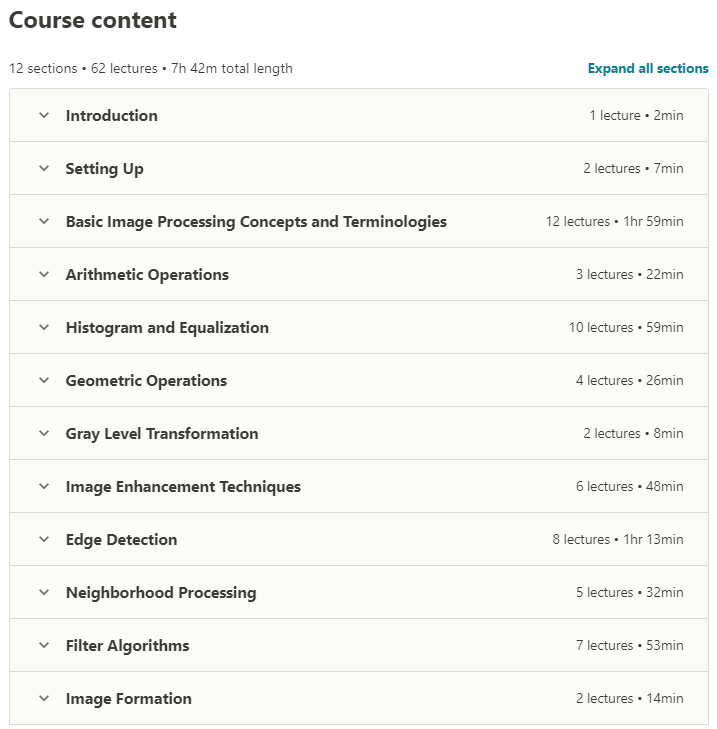Image resolution: width=717 pixels, height=729 pixels.
Task: Expand the Introduction section chevron
Action: (44, 115)
